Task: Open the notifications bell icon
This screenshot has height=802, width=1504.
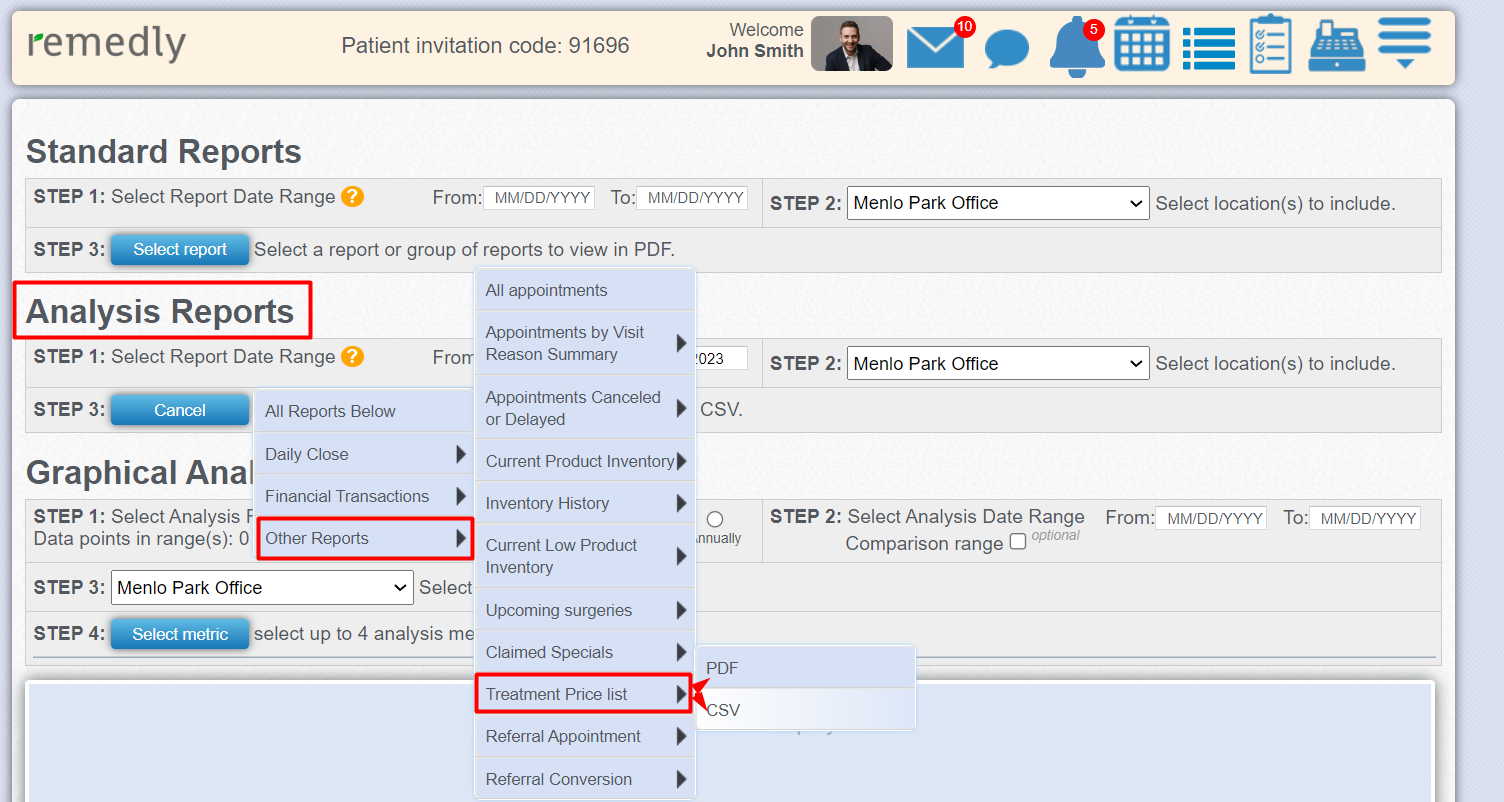Action: [x=1076, y=47]
